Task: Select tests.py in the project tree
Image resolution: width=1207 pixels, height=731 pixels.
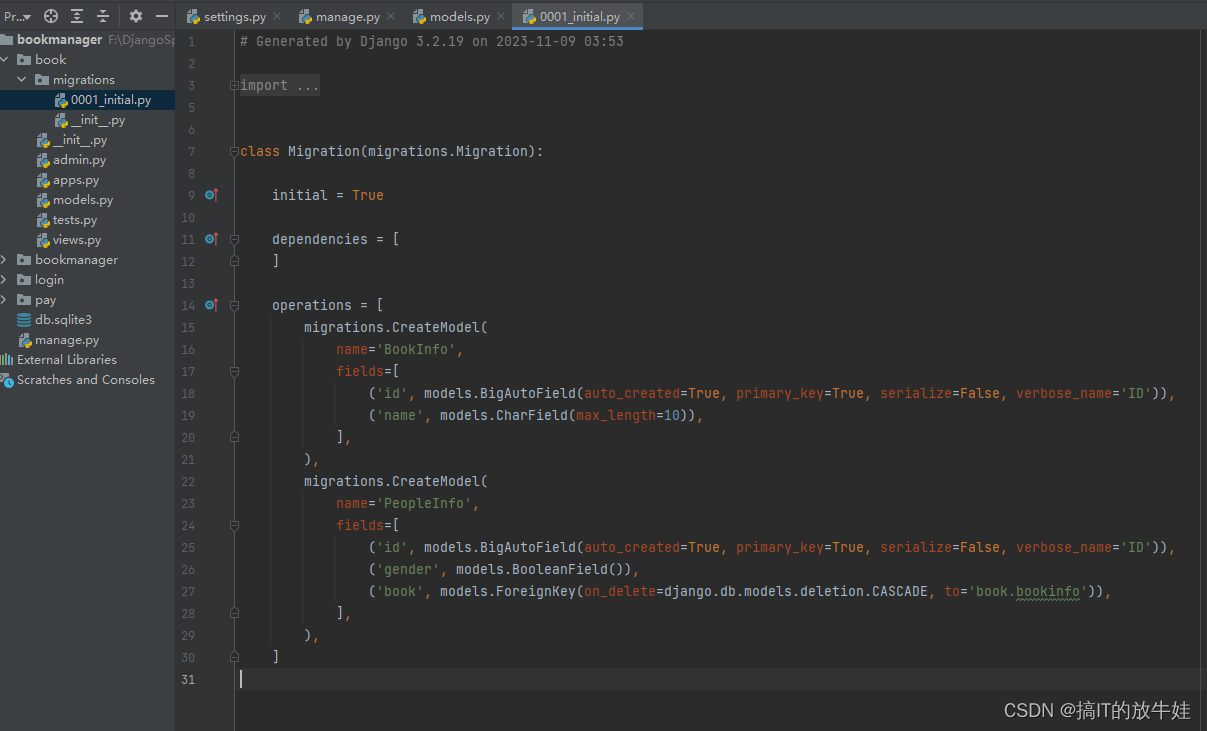Action: coord(75,220)
